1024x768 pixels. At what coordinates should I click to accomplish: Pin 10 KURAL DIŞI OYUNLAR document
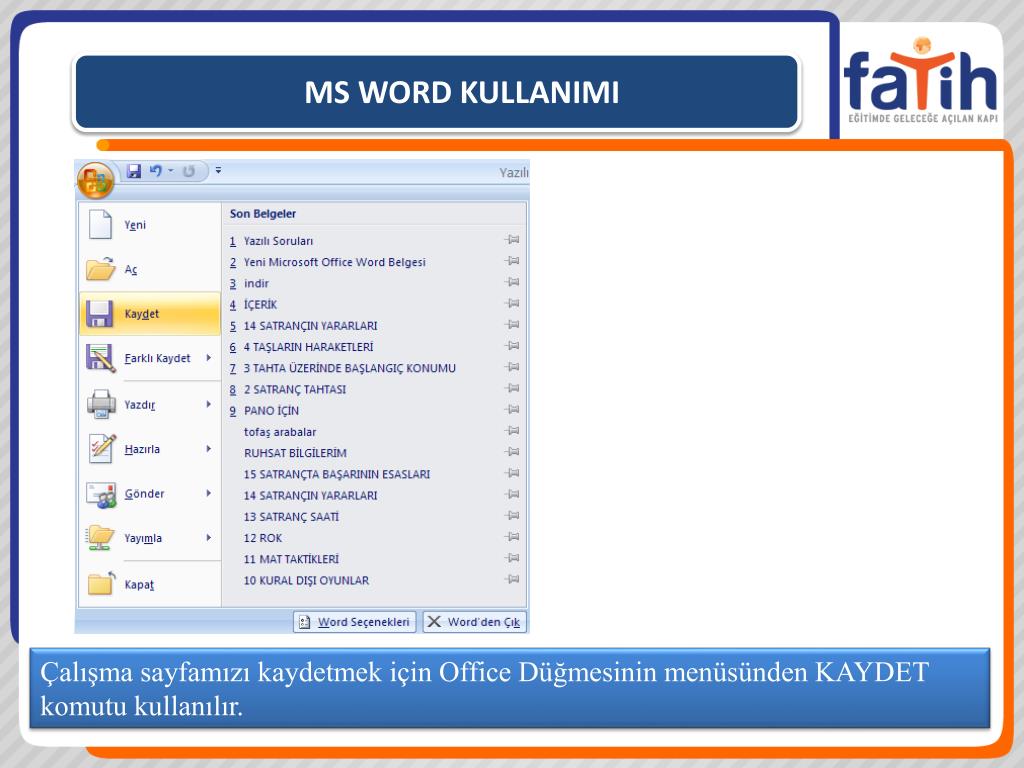click(x=513, y=579)
